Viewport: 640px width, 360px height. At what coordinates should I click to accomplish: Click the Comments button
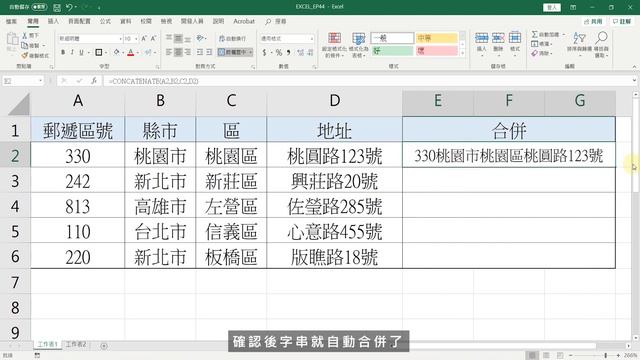point(622,21)
